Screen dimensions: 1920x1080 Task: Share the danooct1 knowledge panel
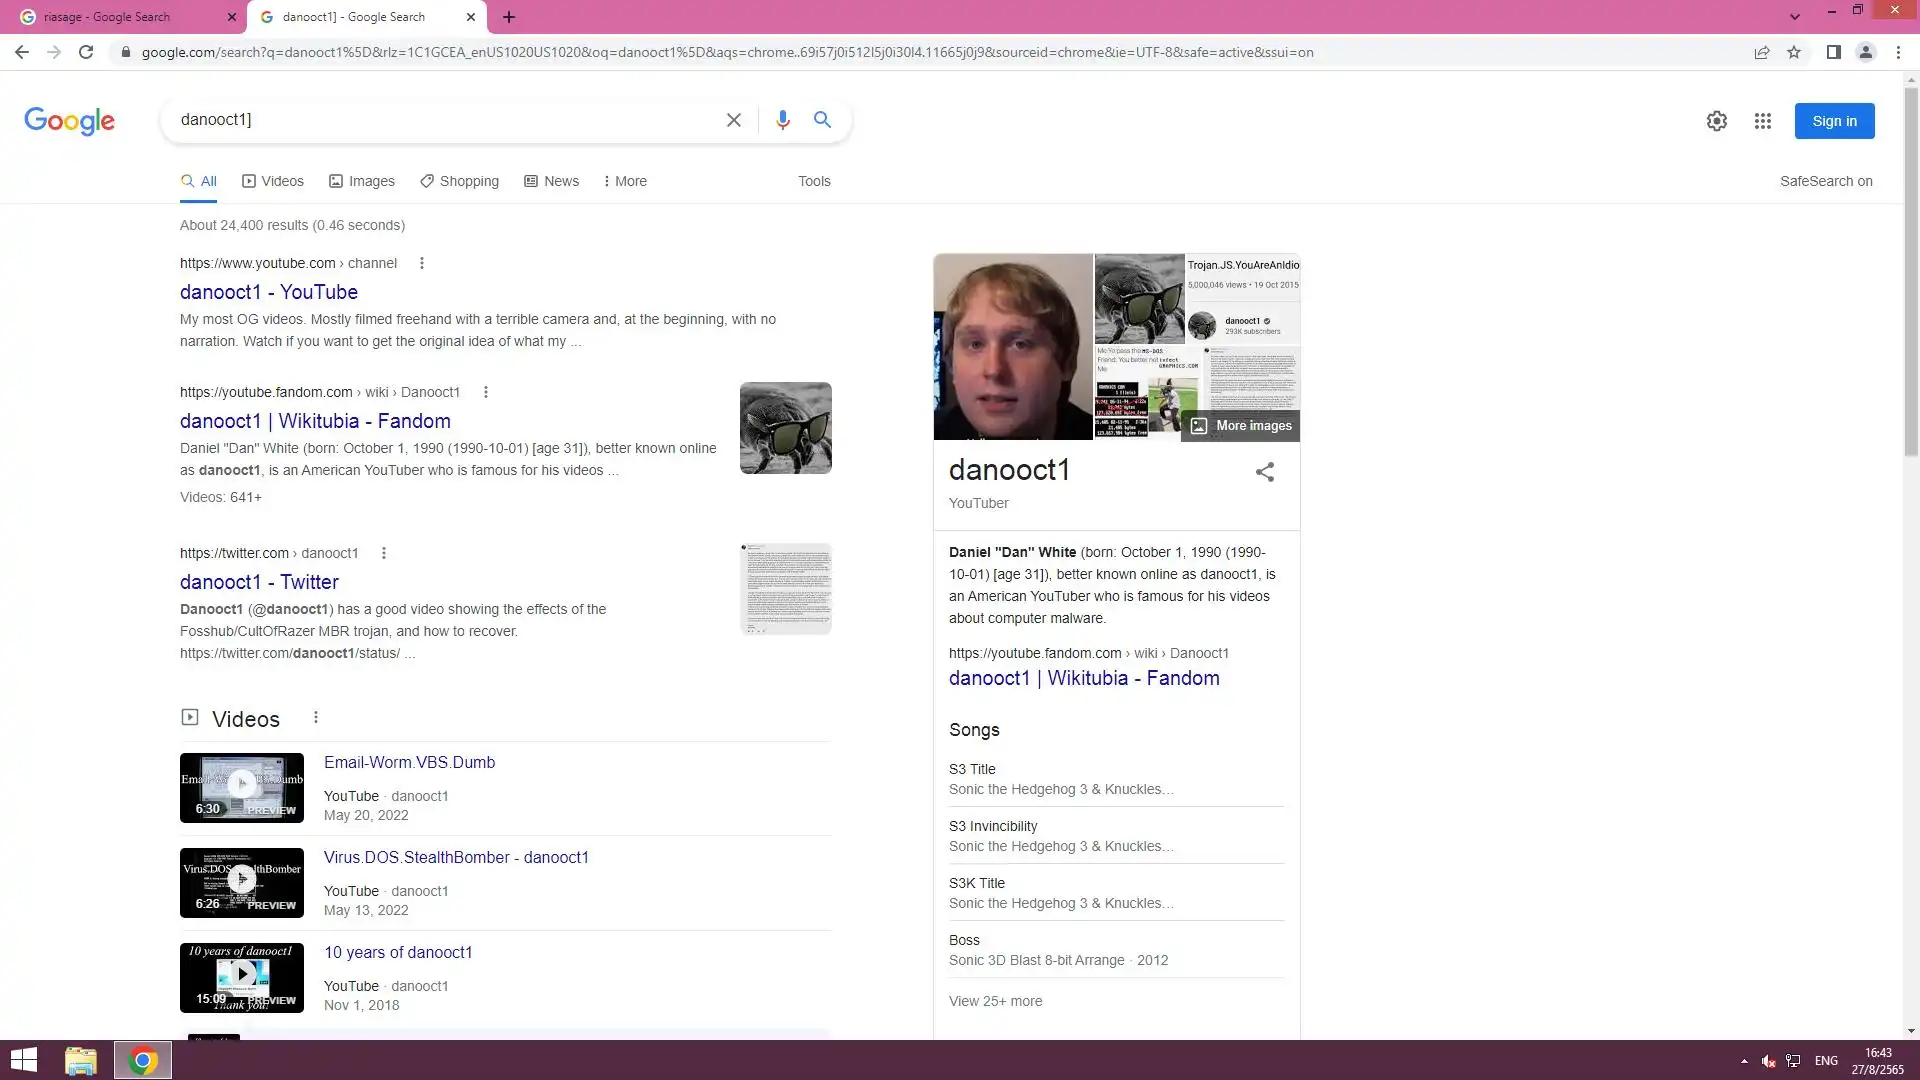(1264, 472)
